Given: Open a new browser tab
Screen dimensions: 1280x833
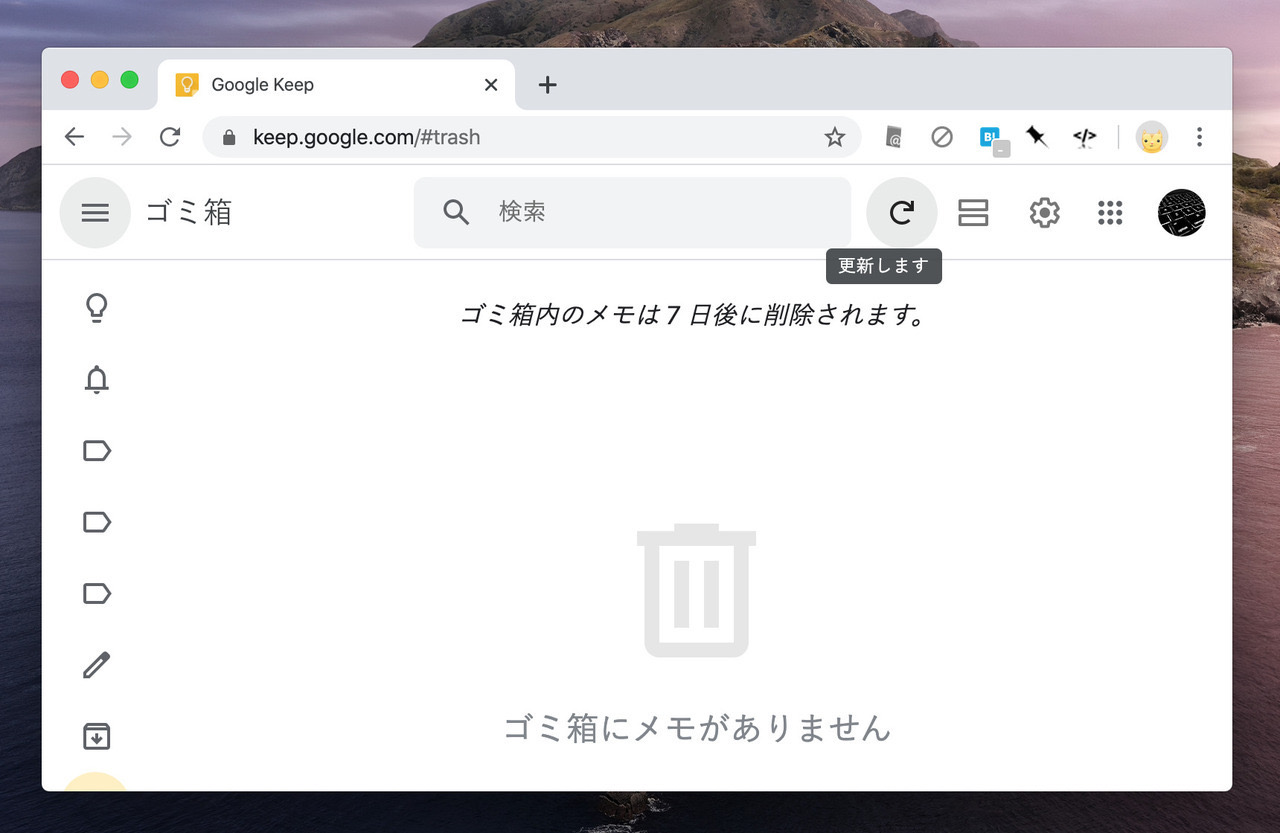Looking at the screenshot, I should coord(547,85).
